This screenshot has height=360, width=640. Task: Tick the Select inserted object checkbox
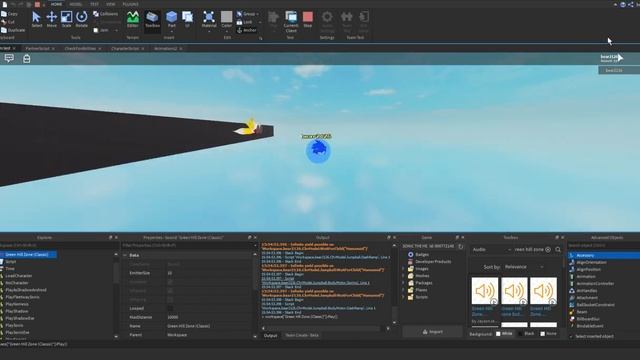click(x=571, y=337)
